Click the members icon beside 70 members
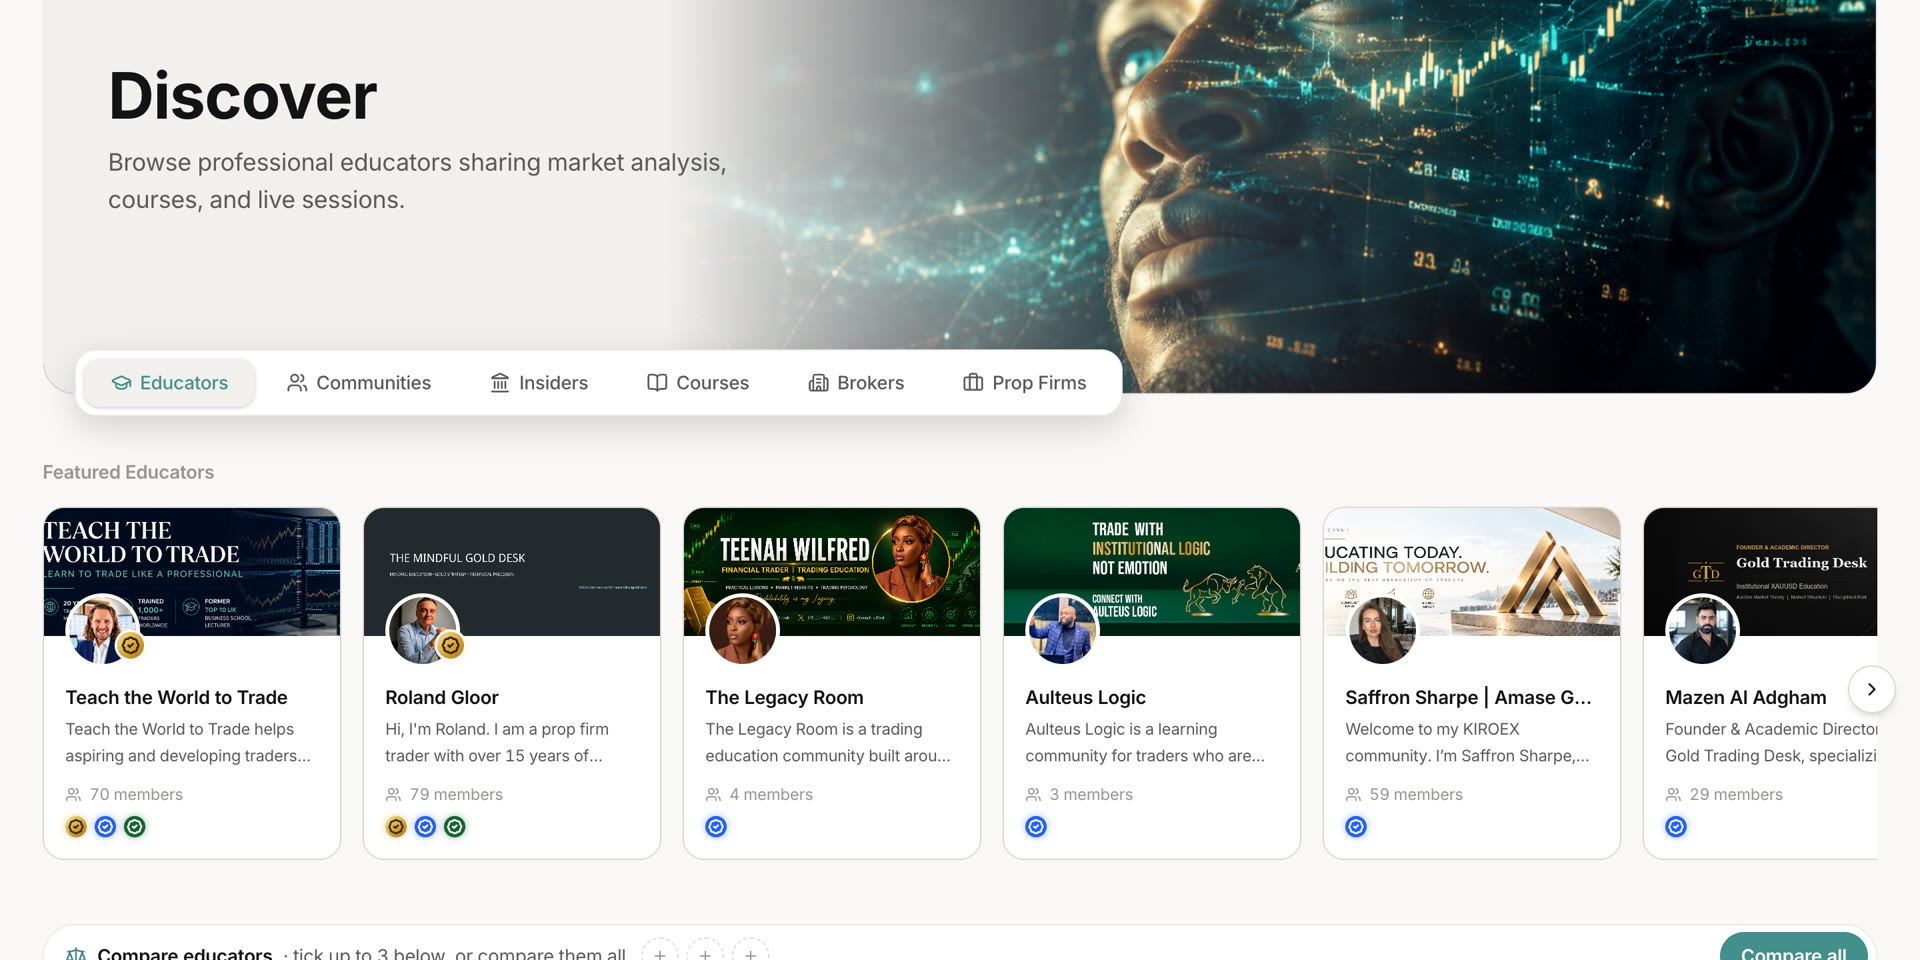 pos(73,794)
